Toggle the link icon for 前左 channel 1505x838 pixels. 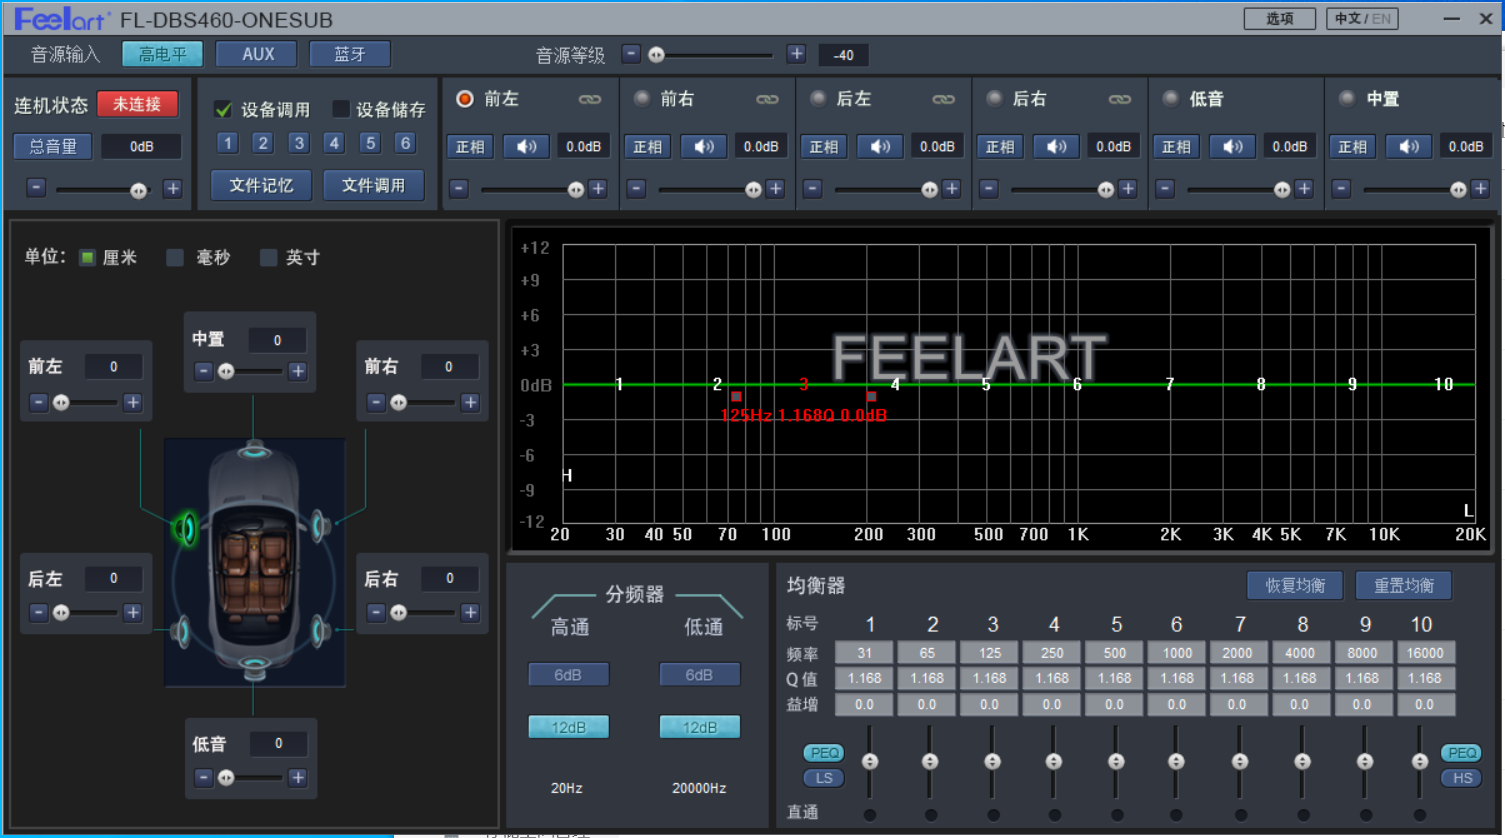[590, 99]
